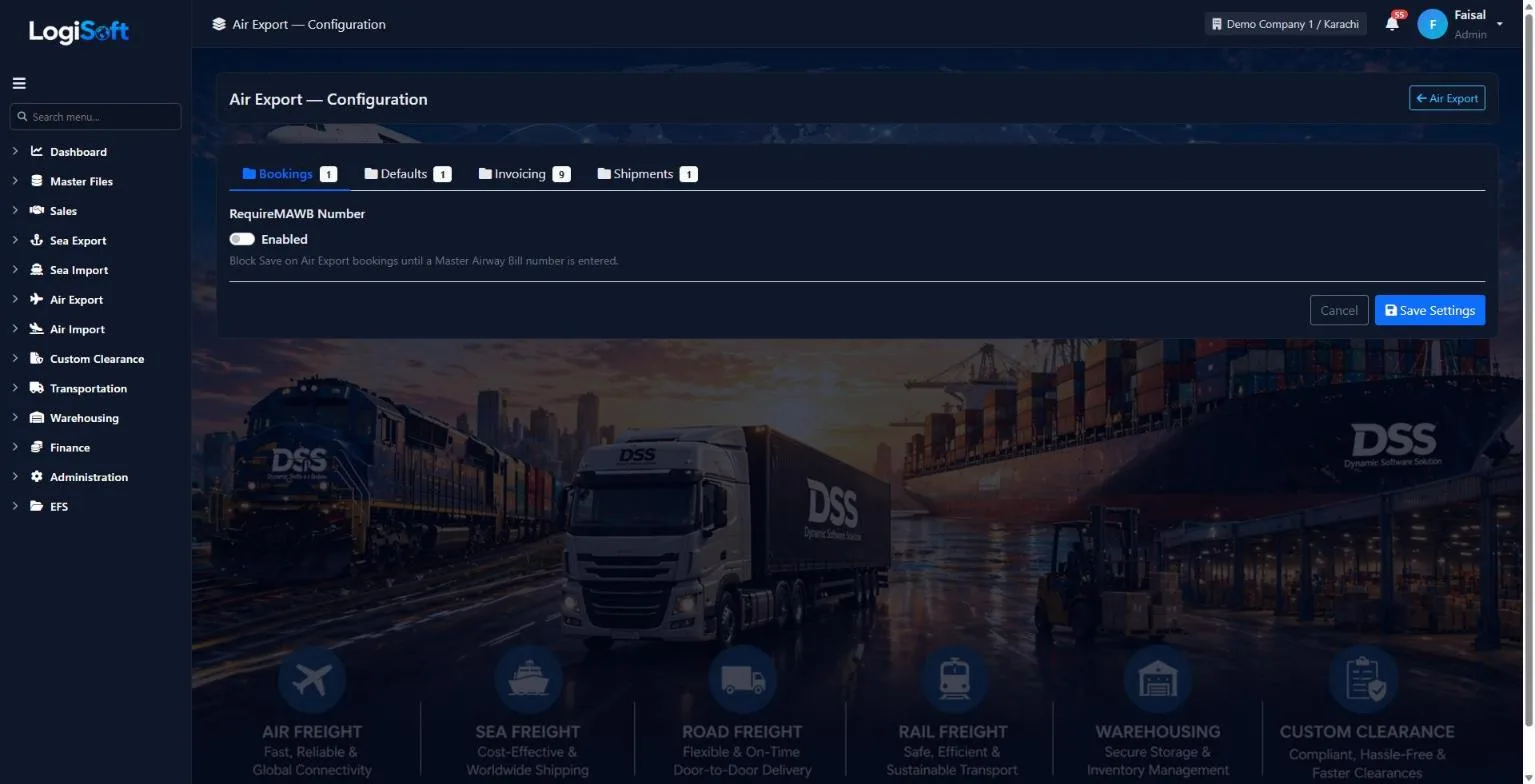Click the user avatar with letter F
The image size is (1535, 784).
(x=1432, y=24)
